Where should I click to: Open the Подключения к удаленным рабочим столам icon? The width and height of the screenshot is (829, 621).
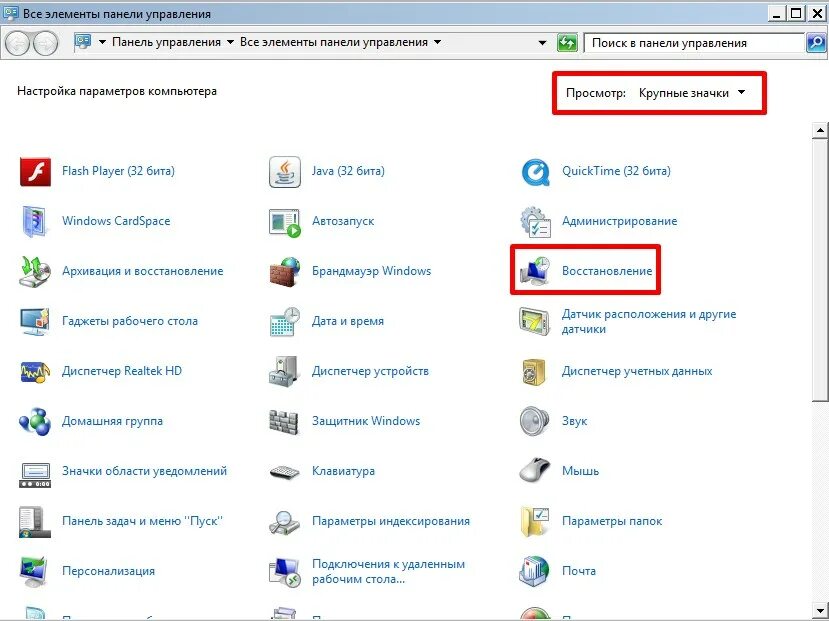(285, 572)
